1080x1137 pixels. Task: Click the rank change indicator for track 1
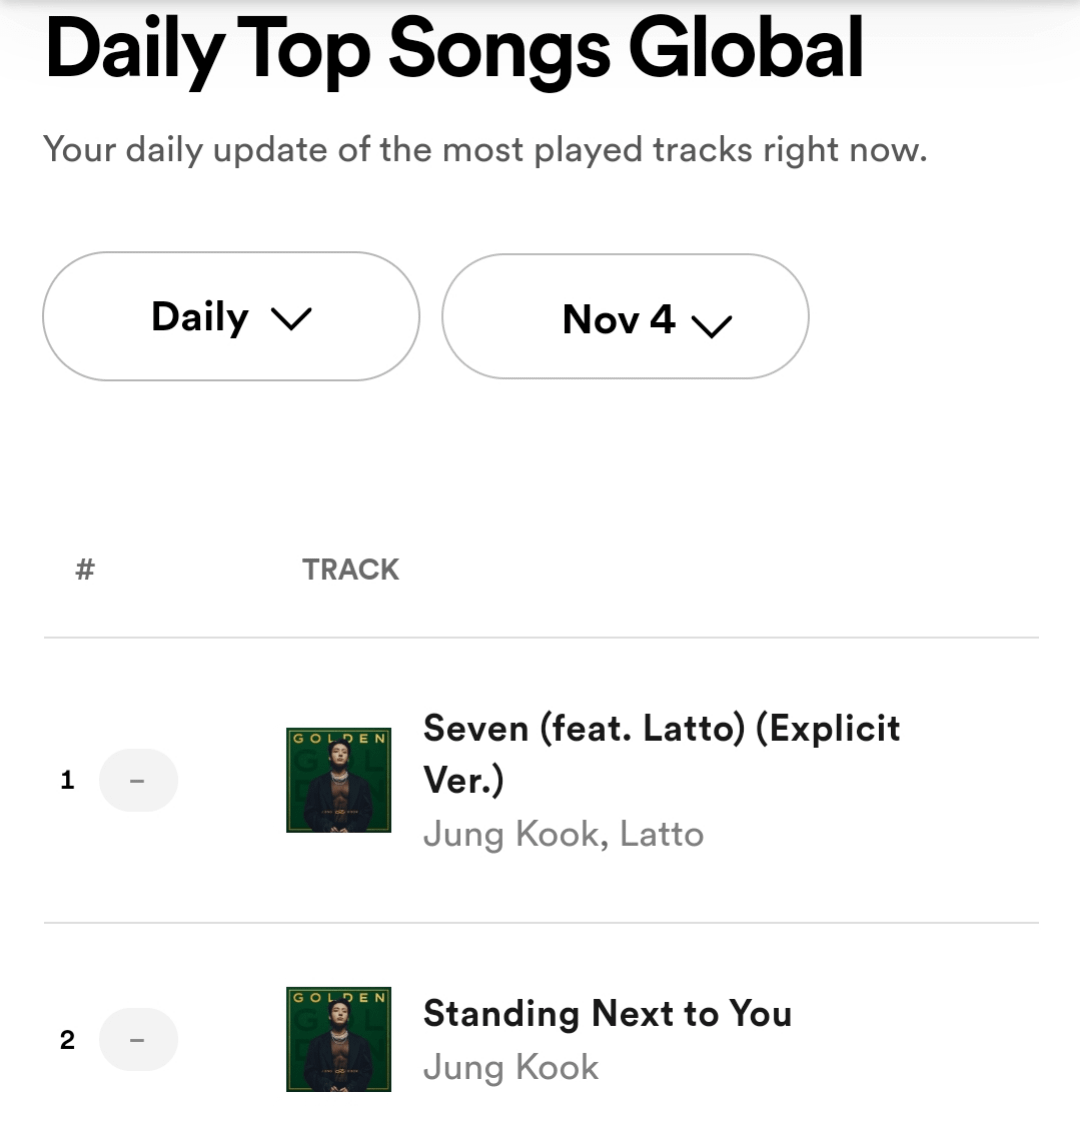[138, 780]
